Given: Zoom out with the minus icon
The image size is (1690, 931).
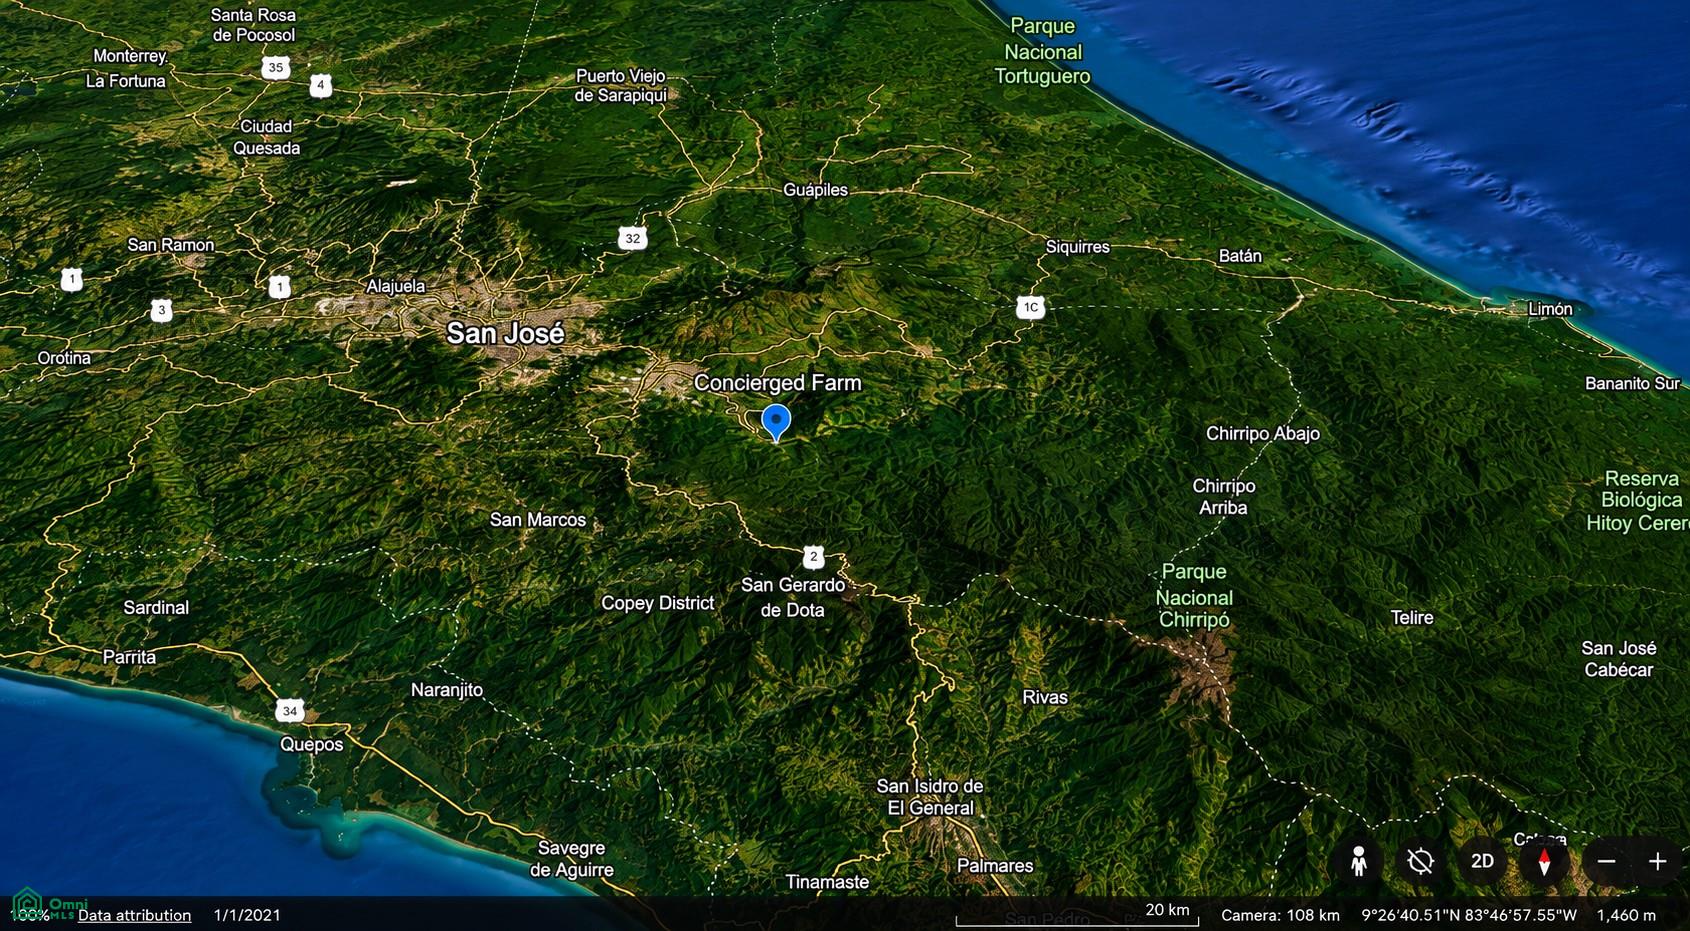Looking at the screenshot, I should click(x=1606, y=861).
